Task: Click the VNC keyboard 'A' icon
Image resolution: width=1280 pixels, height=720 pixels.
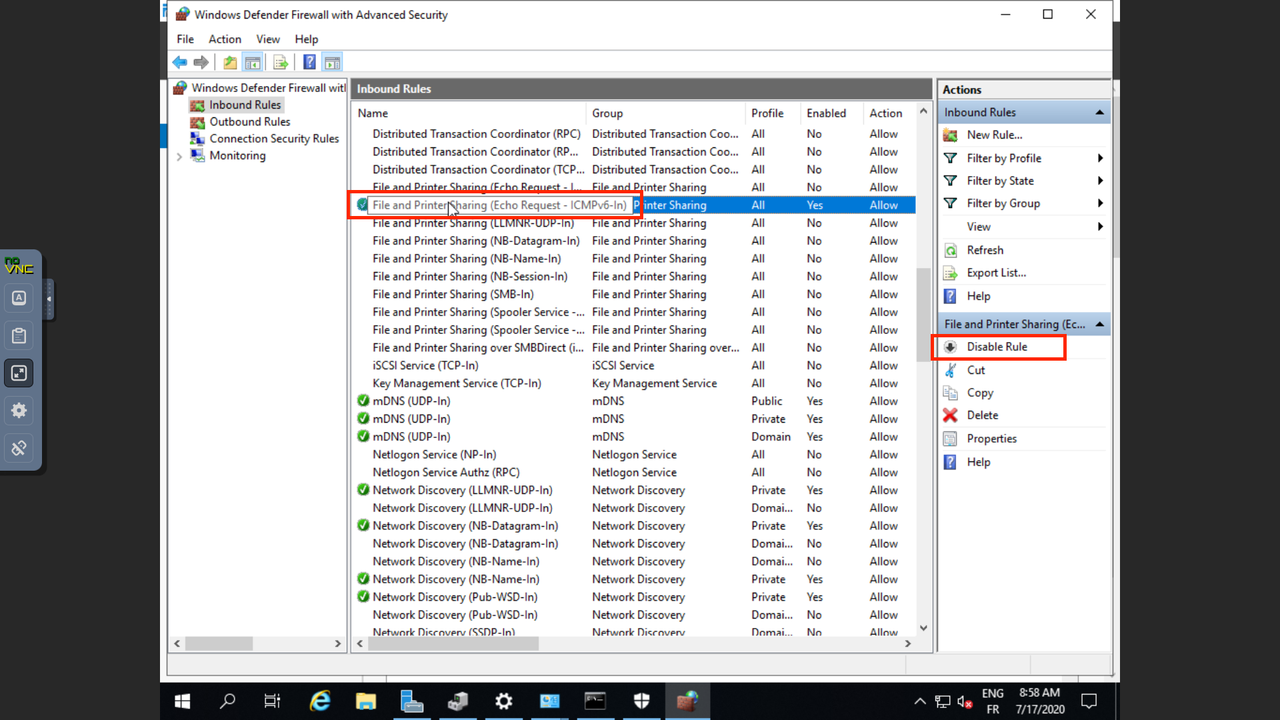Action: pos(19,298)
